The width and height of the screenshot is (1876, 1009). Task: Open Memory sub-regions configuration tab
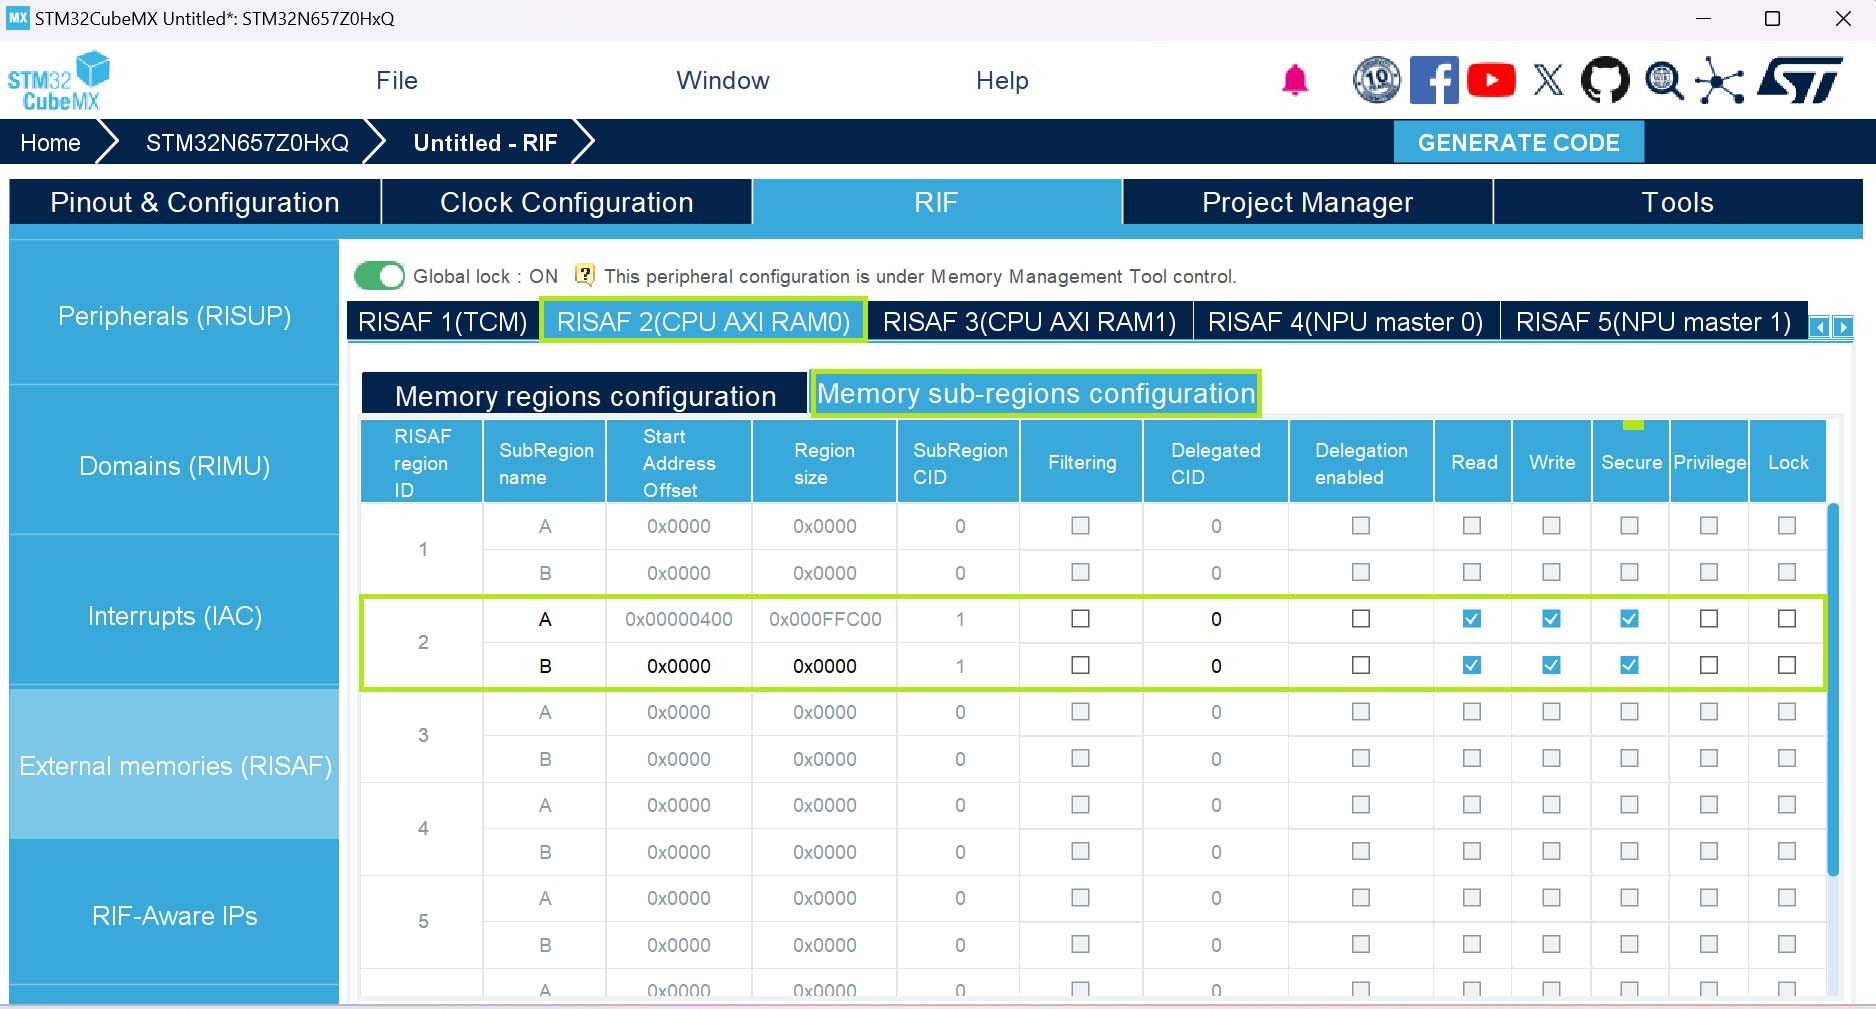(1036, 393)
